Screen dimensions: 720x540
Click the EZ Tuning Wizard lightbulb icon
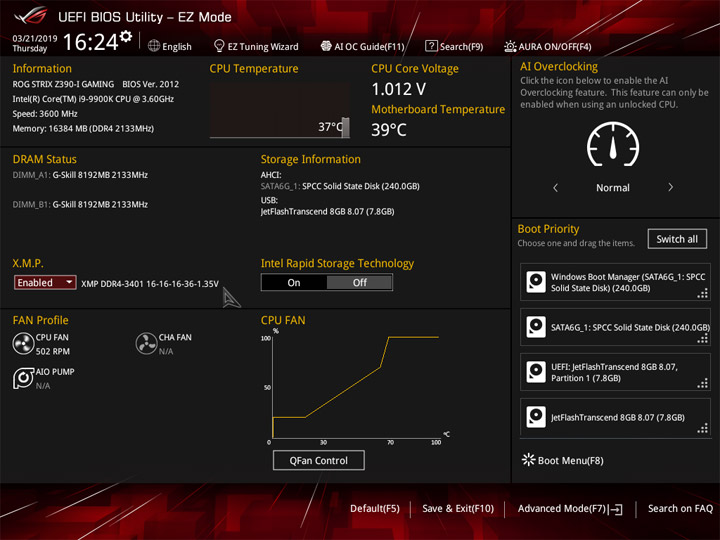(x=219, y=46)
